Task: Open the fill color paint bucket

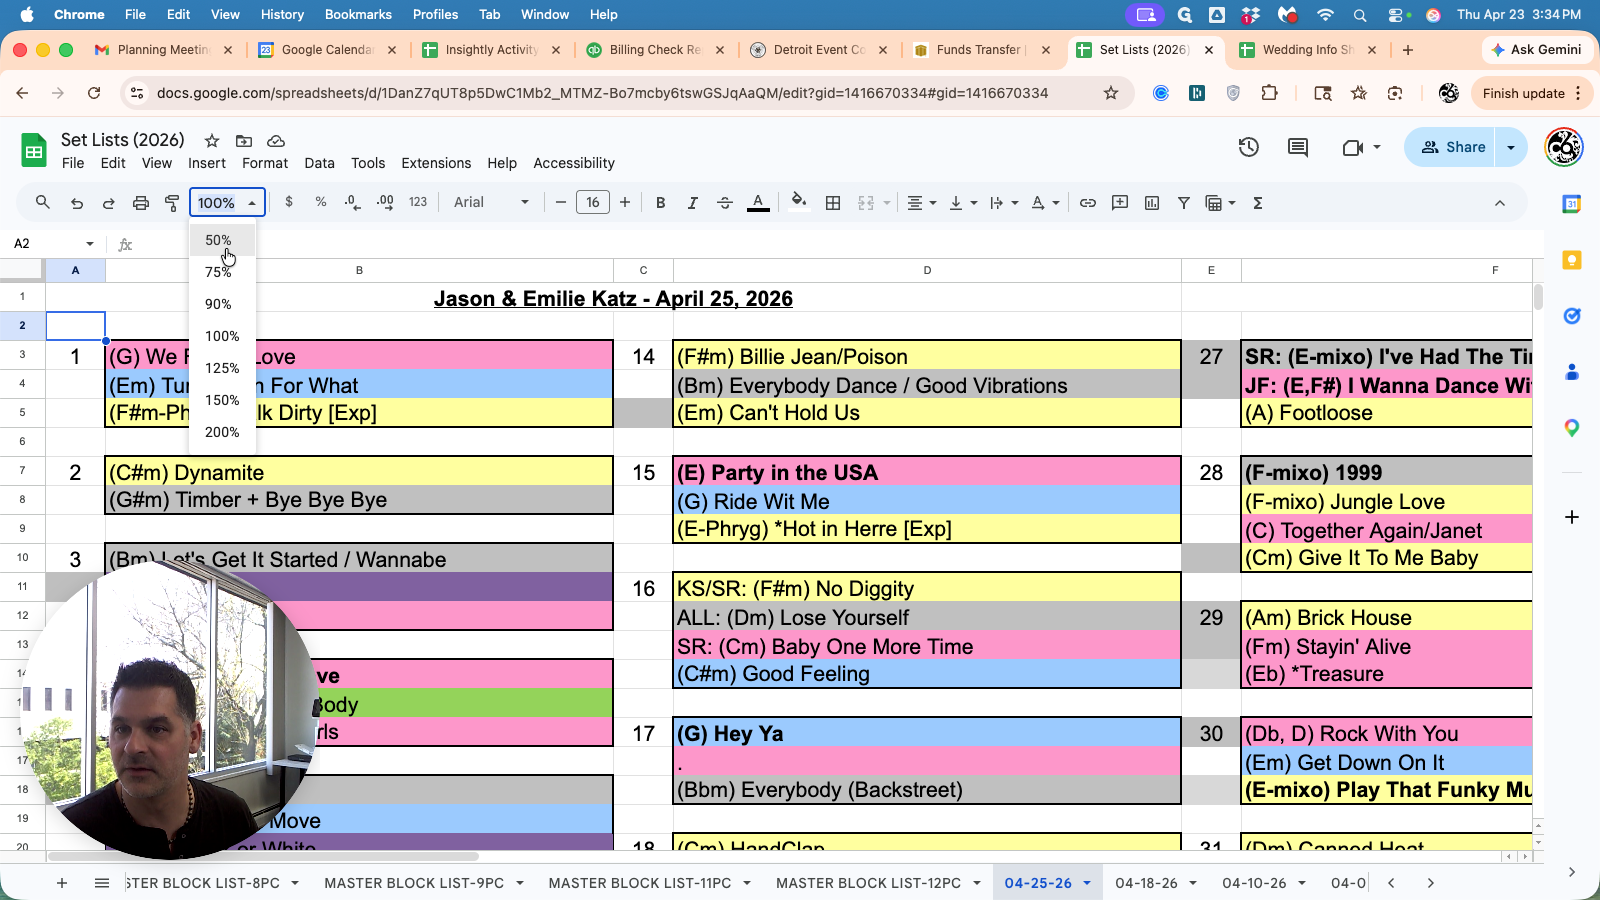Action: click(x=798, y=203)
